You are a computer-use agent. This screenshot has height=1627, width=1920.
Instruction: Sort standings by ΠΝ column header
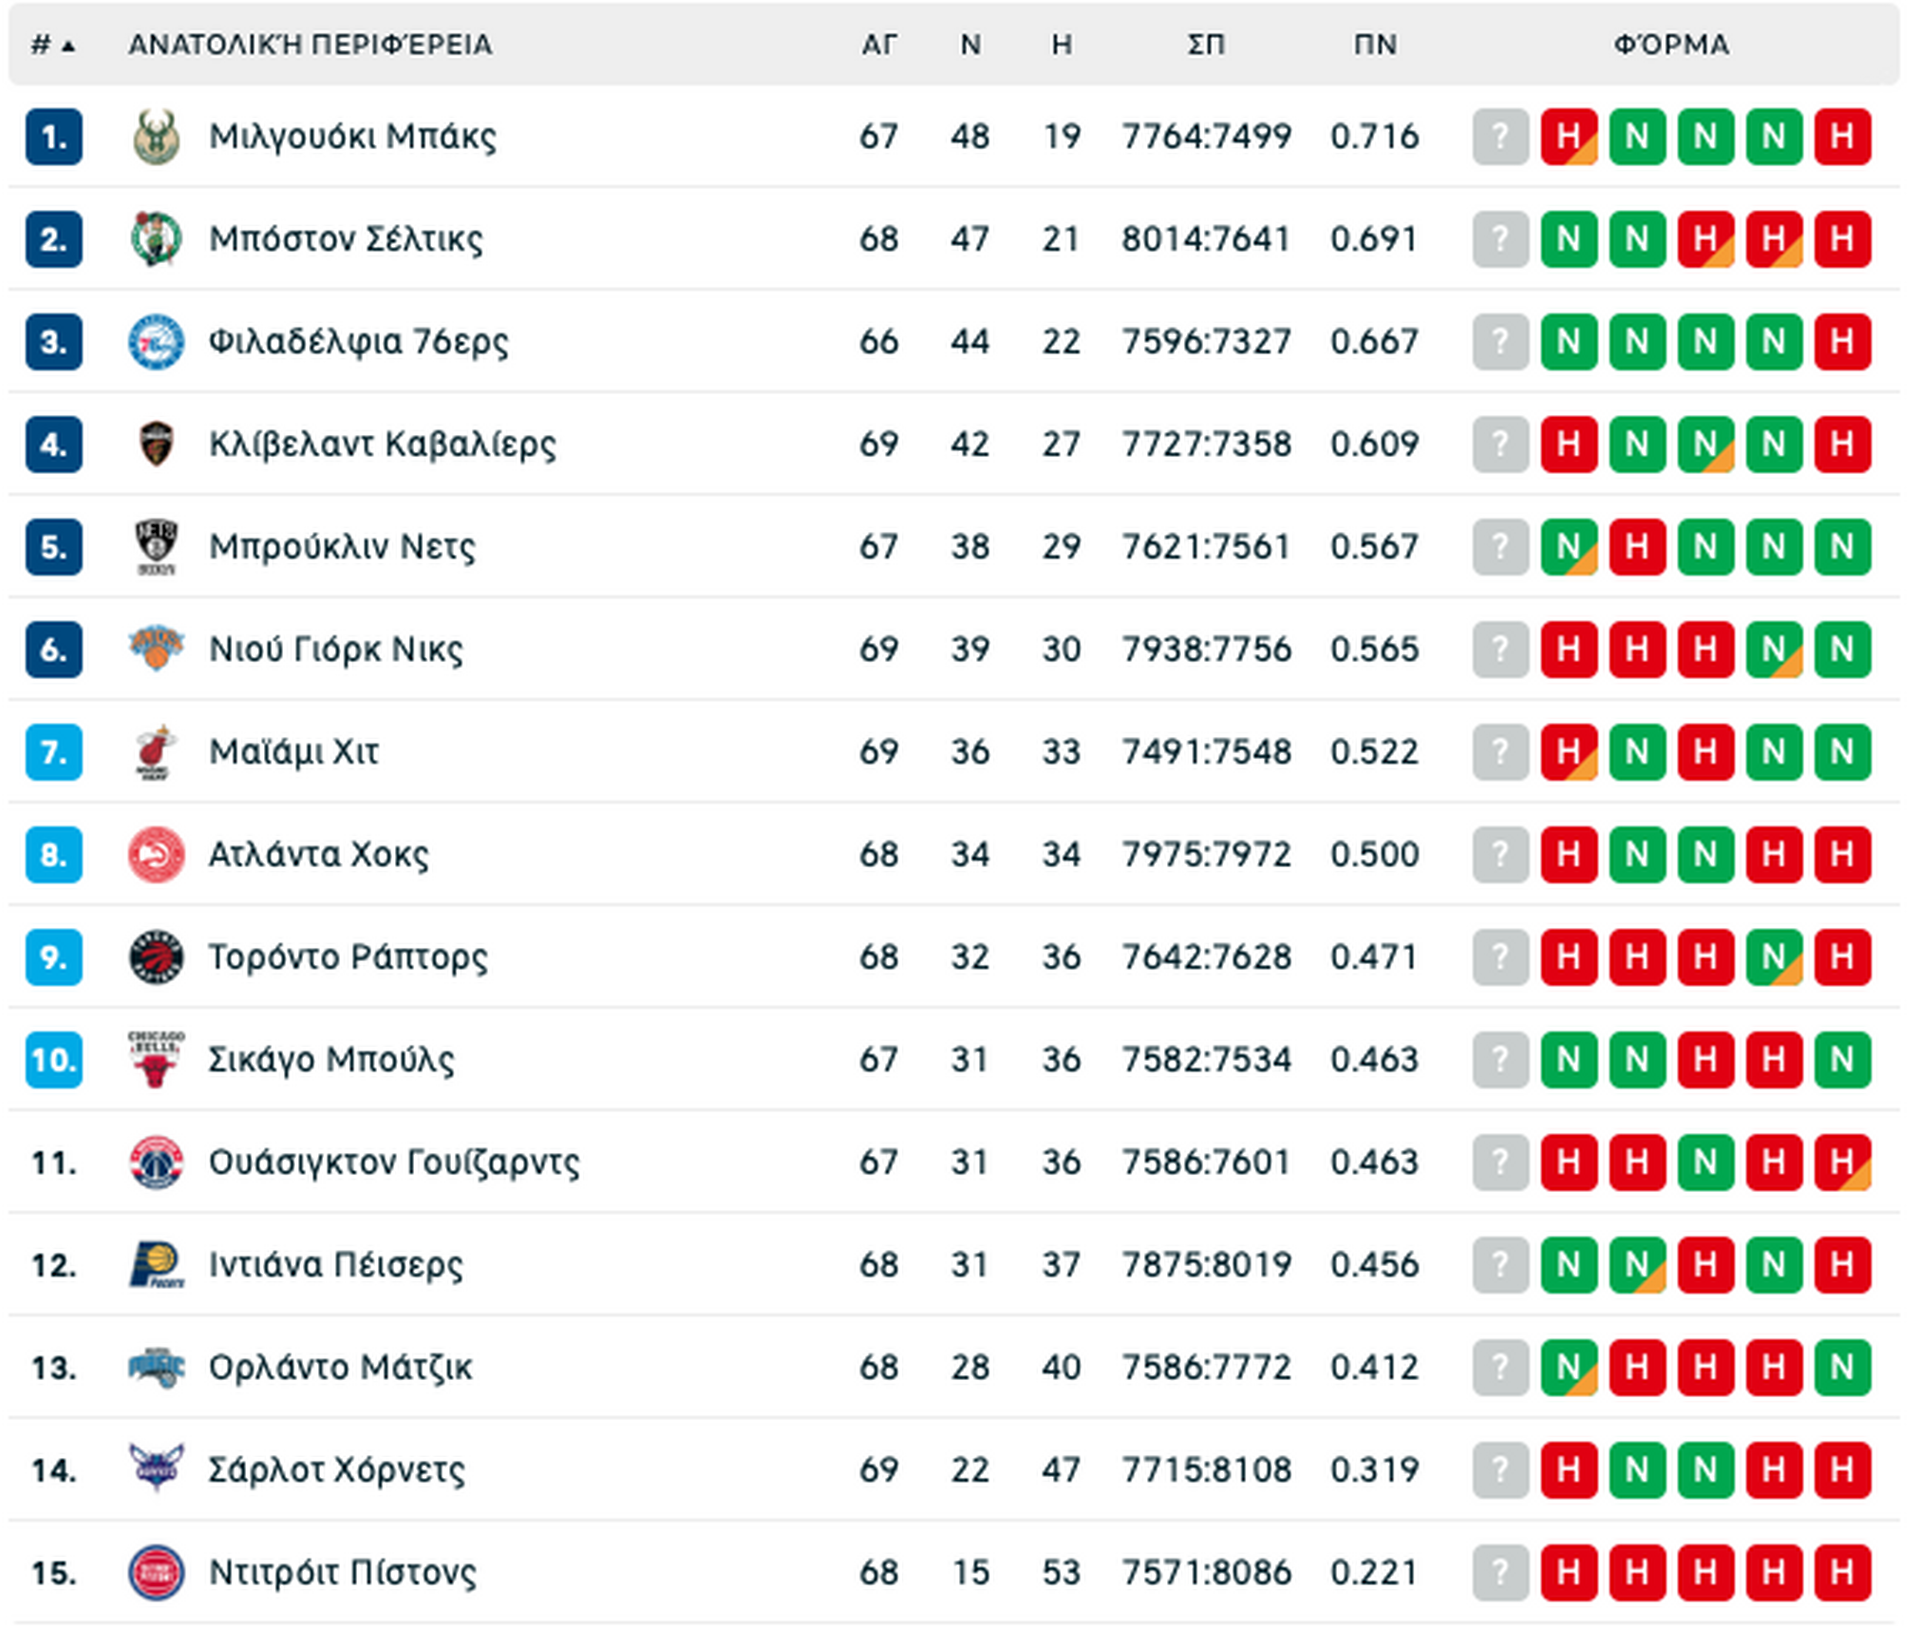1375,45
